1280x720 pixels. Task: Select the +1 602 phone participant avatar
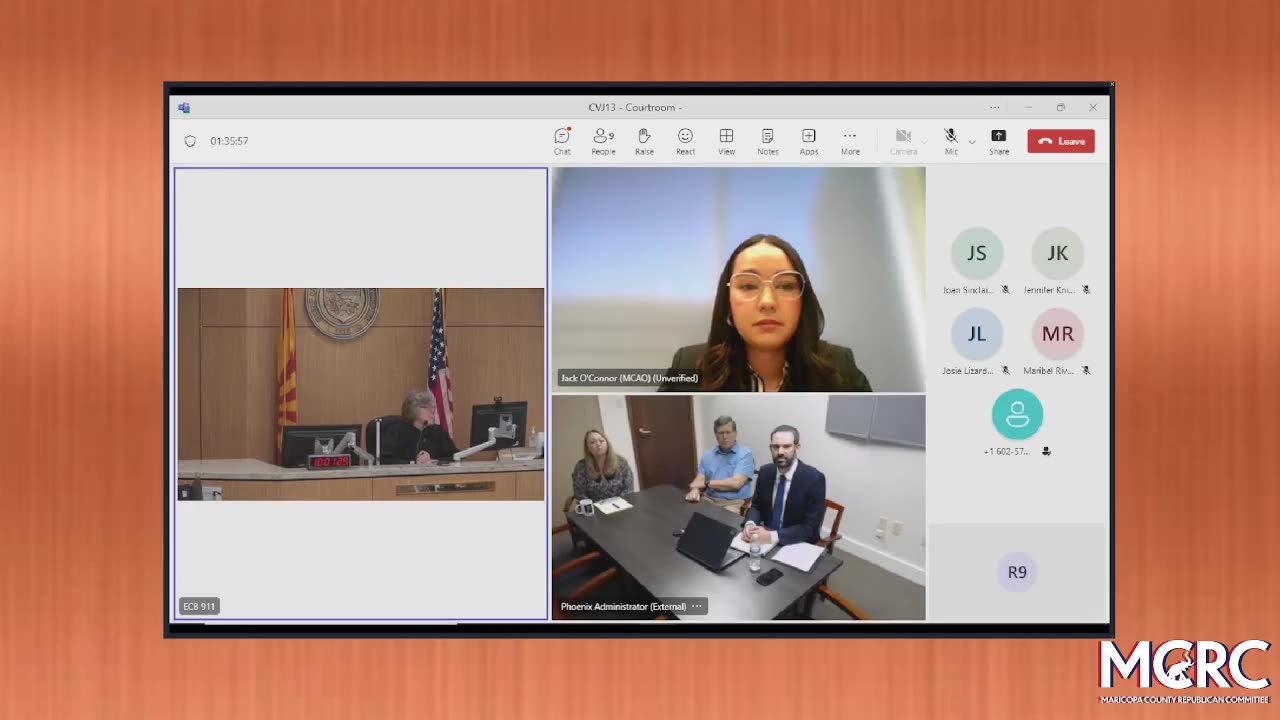point(1017,414)
